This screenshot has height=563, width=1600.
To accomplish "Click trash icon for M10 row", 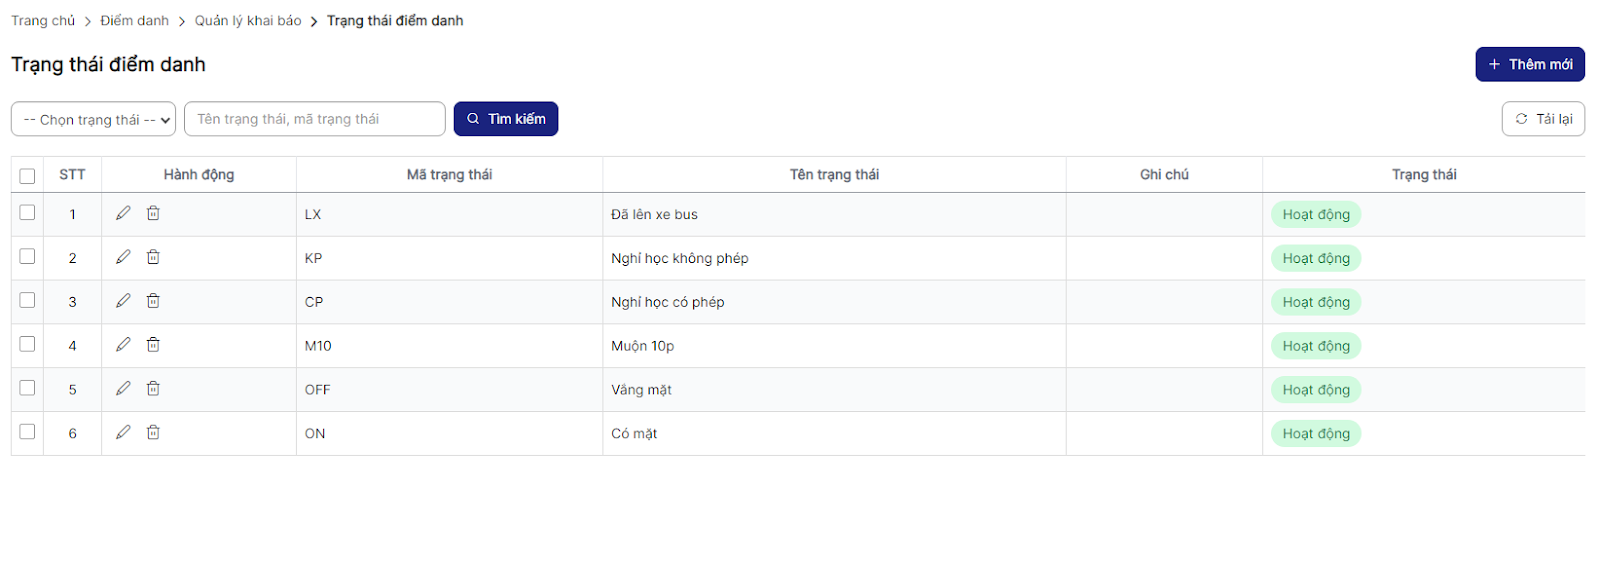I will (153, 345).
